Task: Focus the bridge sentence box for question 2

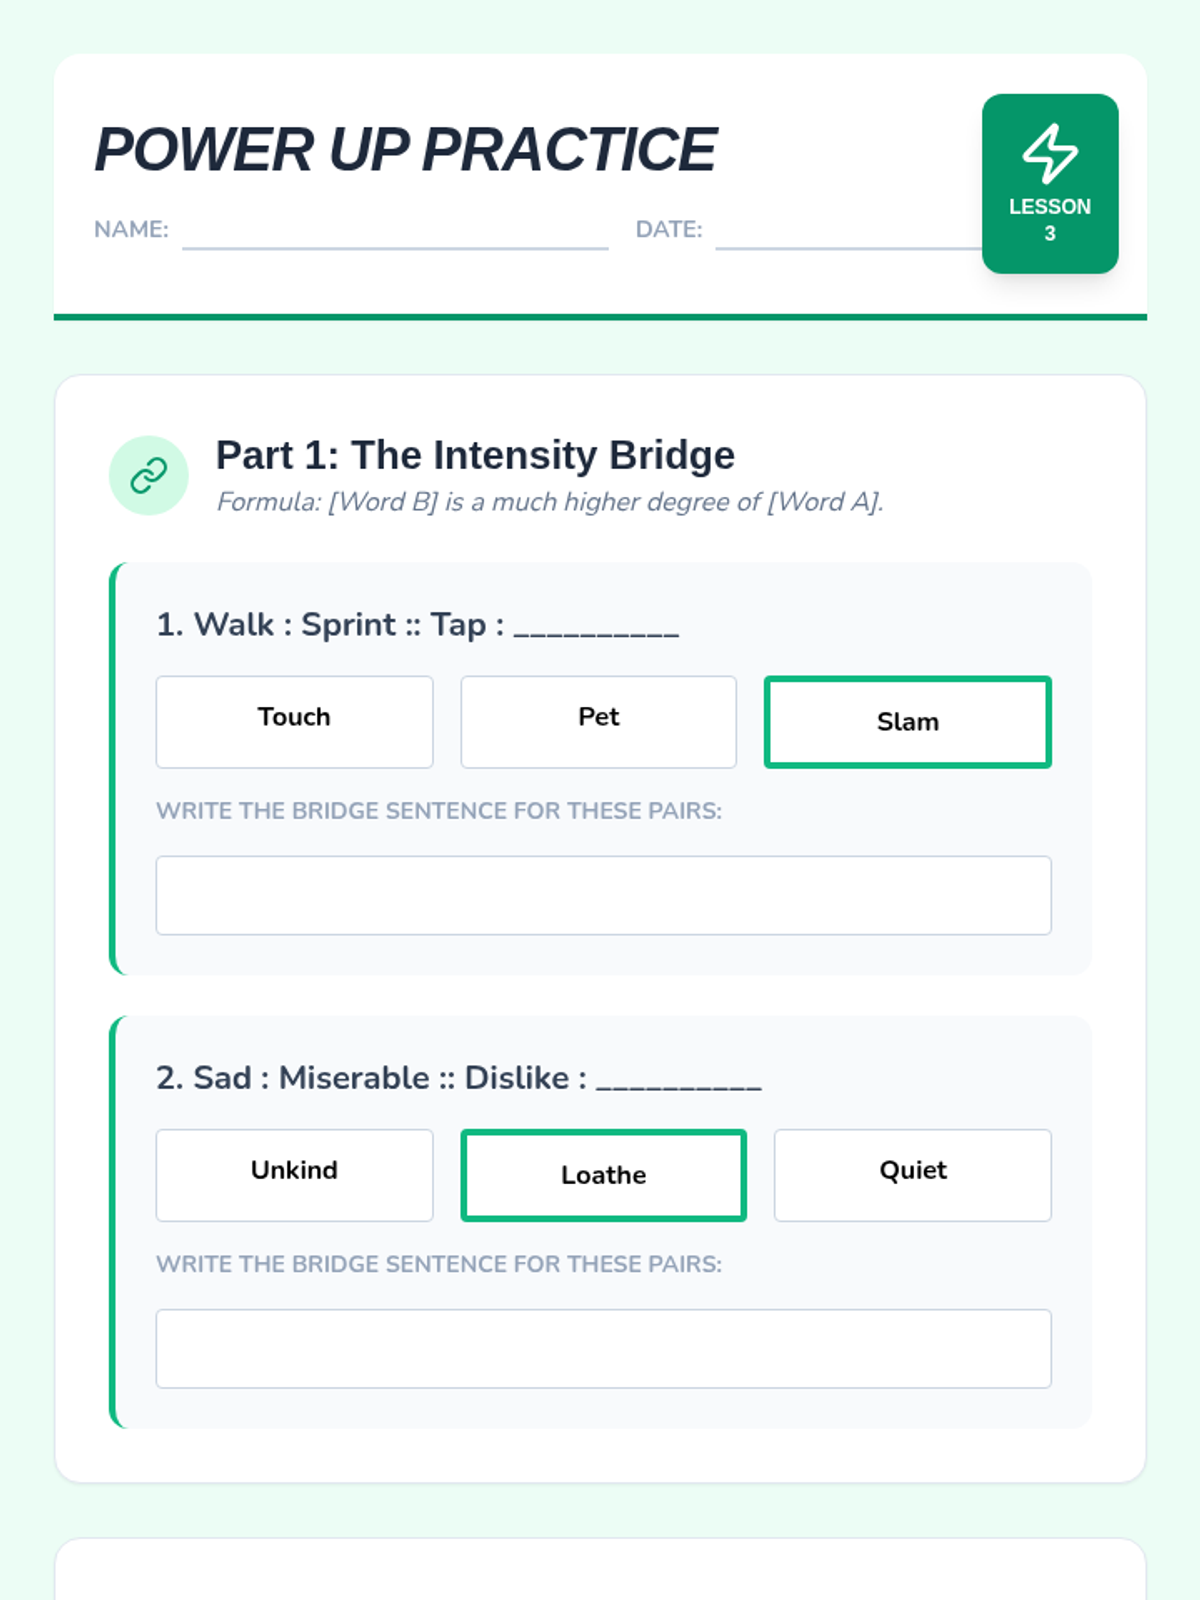Action: (603, 1348)
